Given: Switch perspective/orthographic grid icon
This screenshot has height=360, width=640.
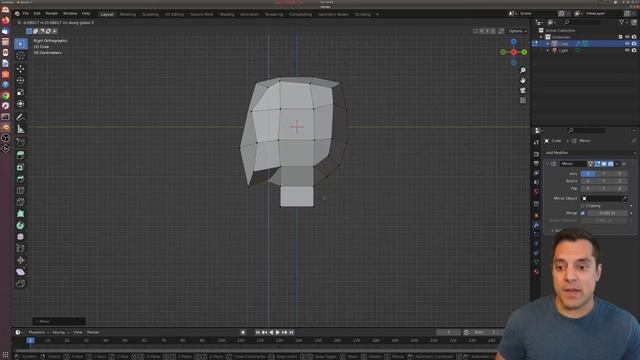Looking at the screenshot, I should 523,100.
